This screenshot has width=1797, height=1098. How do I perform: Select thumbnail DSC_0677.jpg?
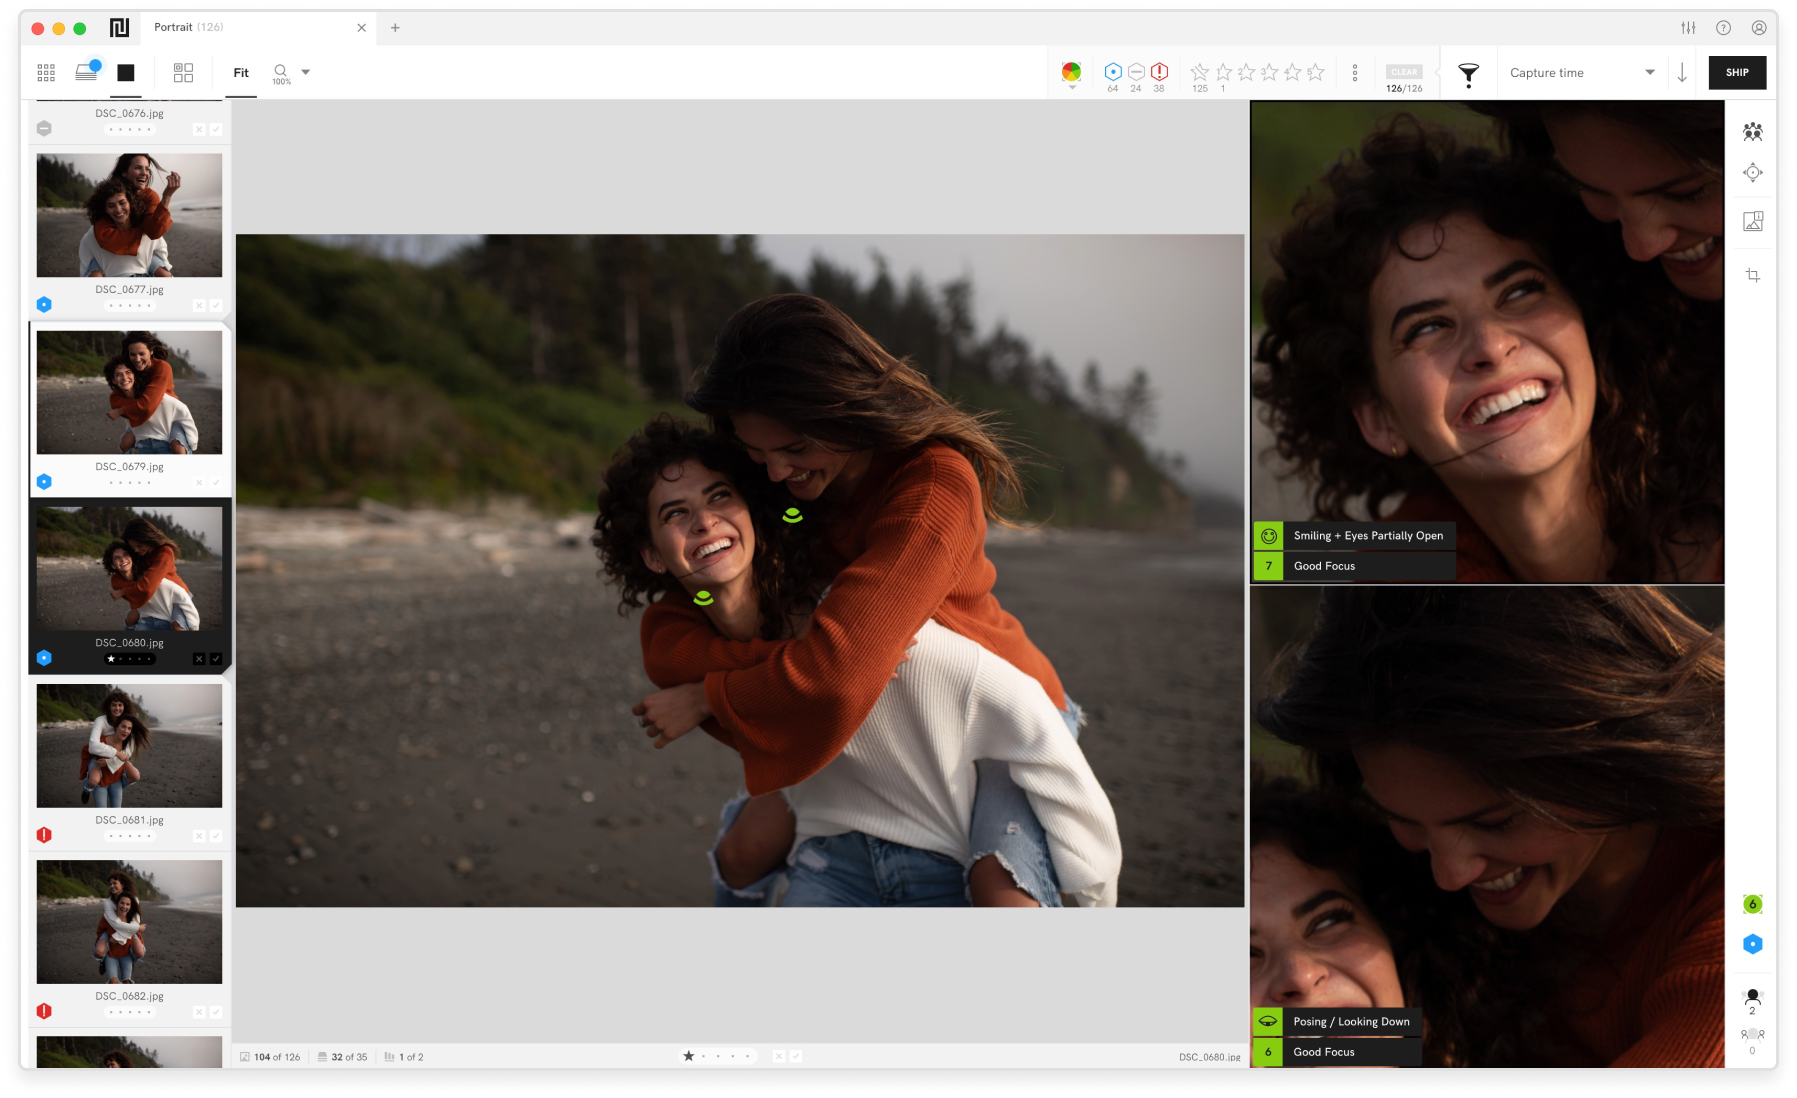click(130, 215)
